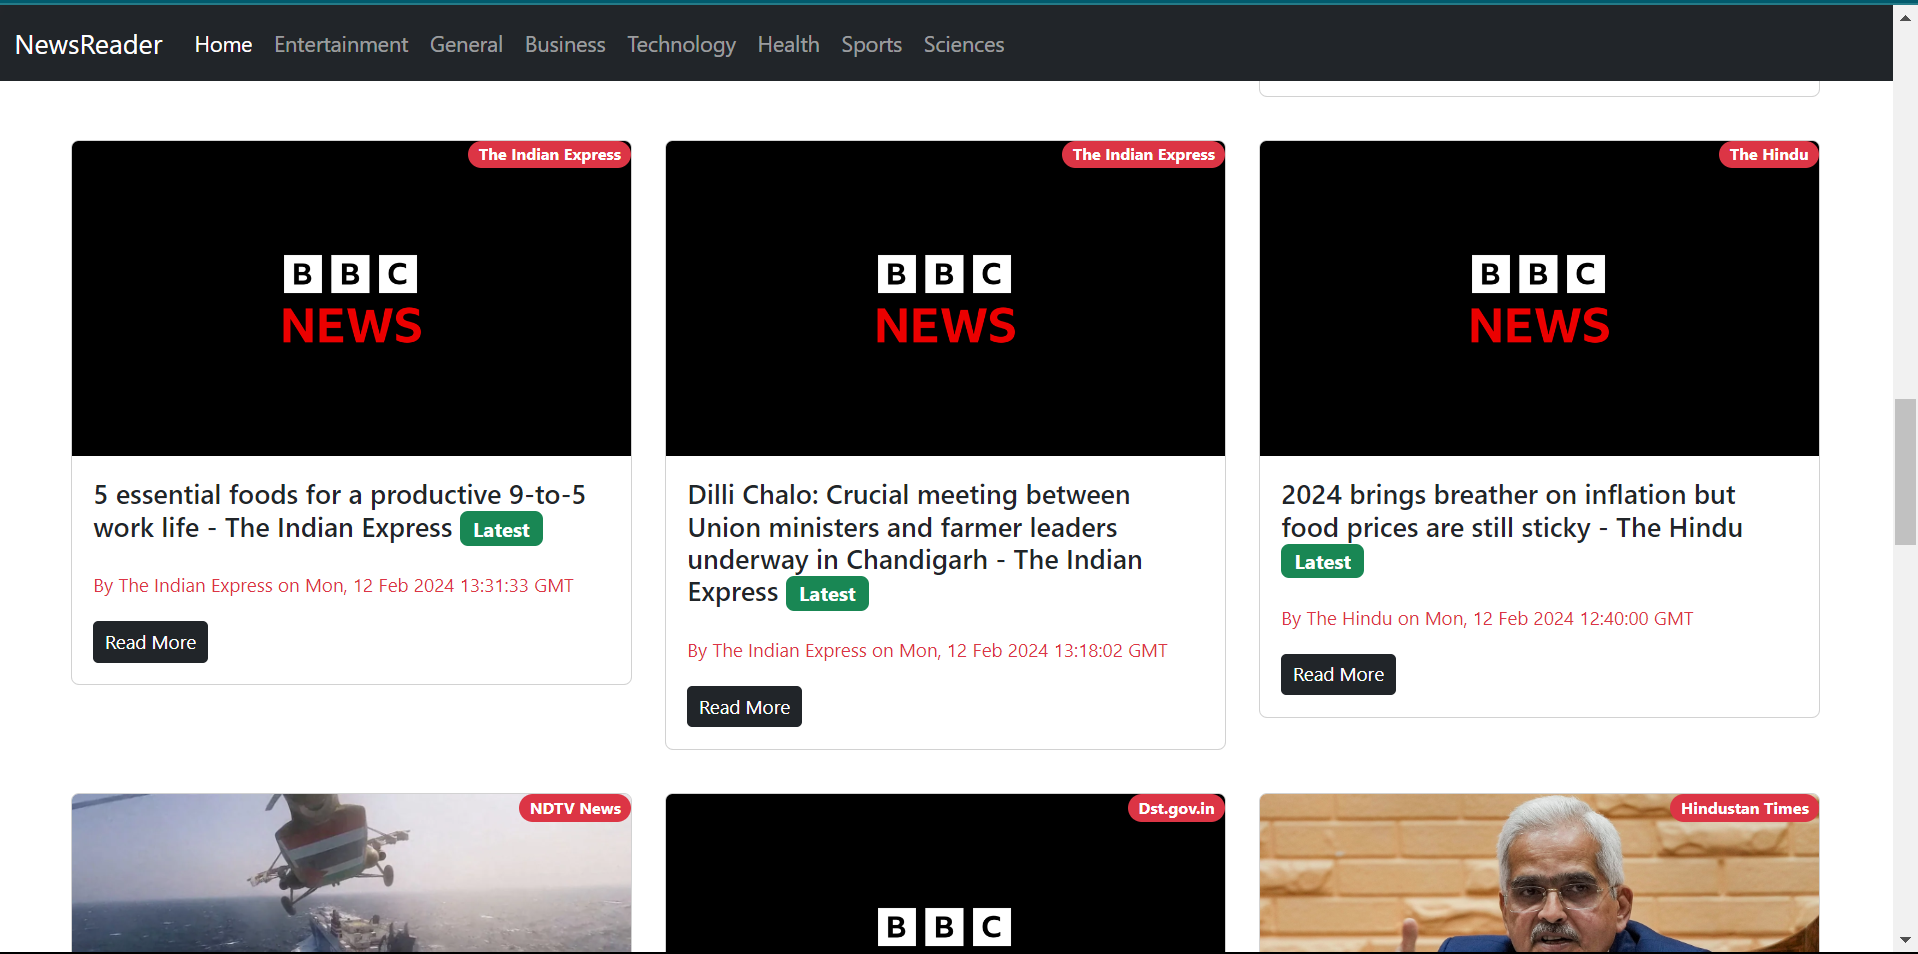Click Read More on the inflation breather article
Screen dimensions: 1918x954
point(1337,674)
